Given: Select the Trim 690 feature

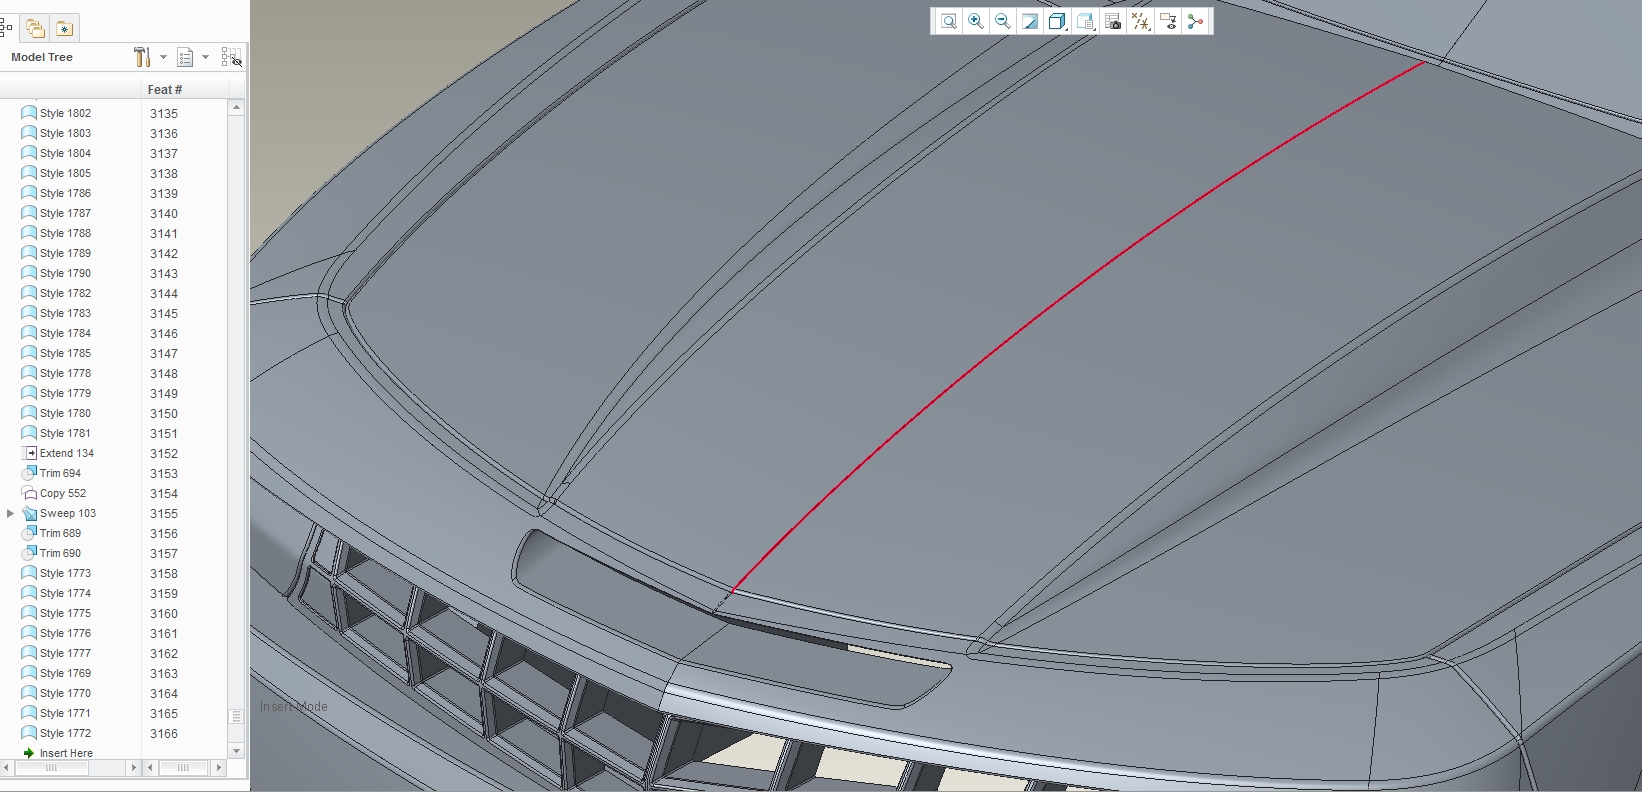Looking at the screenshot, I should [60, 553].
